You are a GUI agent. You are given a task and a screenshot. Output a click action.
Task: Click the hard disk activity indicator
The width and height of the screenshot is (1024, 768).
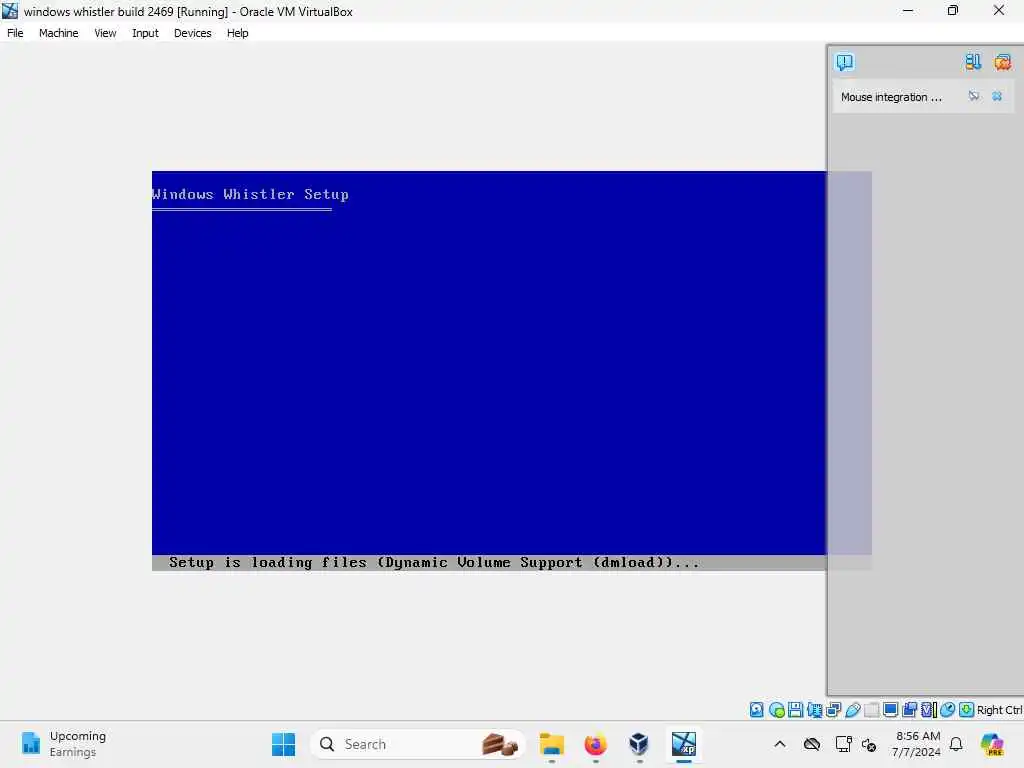point(756,710)
